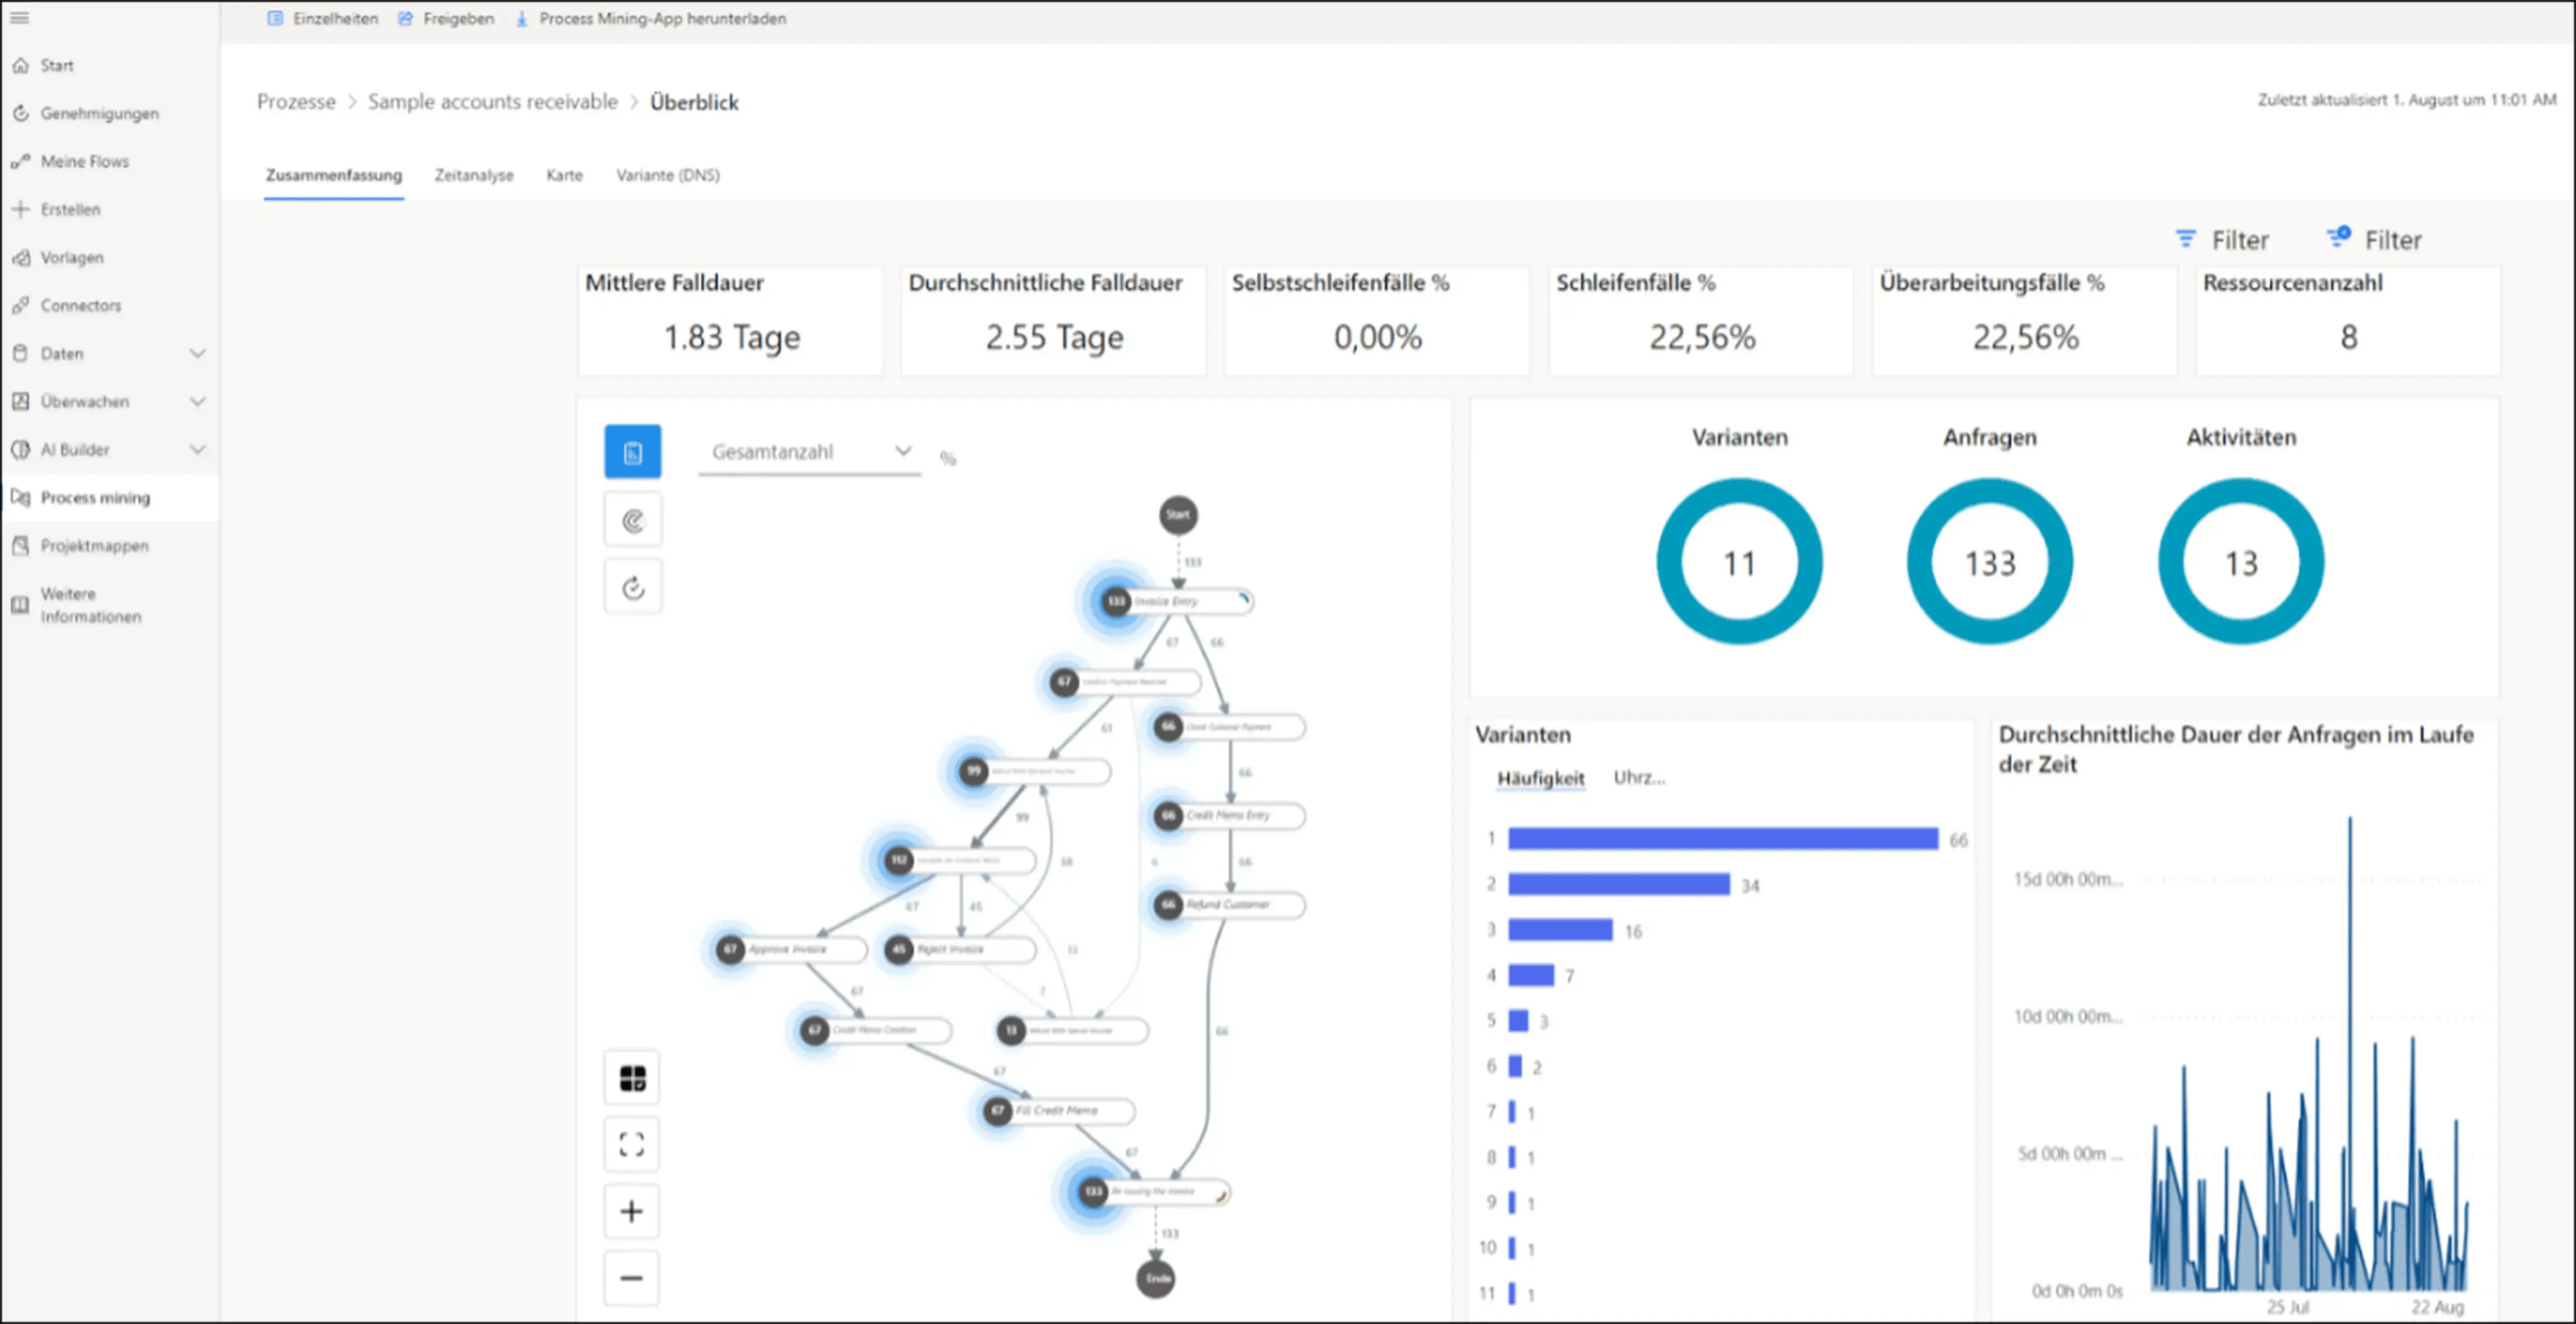Switch to the Zeitanalyse tab
The width and height of the screenshot is (2576, 1324).
474,175
